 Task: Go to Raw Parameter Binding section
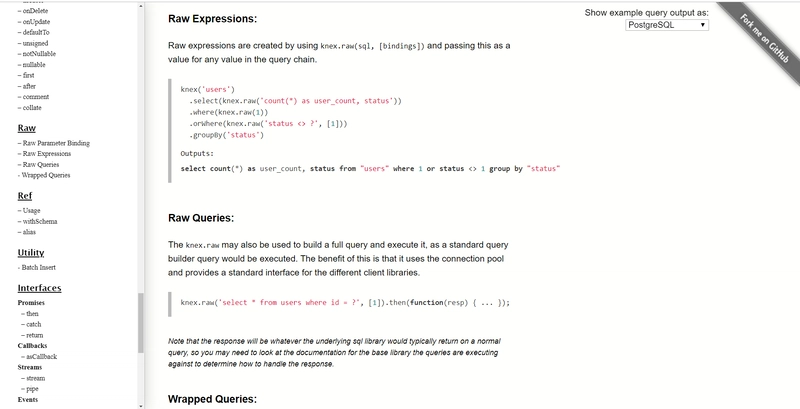click(x=56, y=143)
